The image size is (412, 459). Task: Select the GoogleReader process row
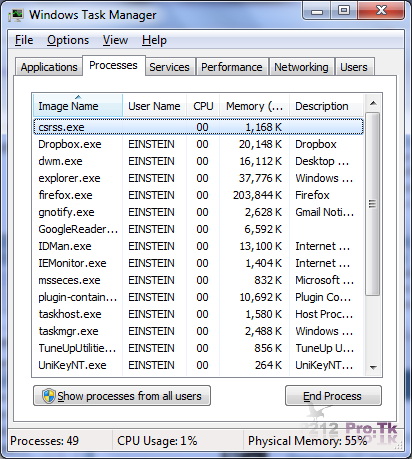[x=198, y=229]
